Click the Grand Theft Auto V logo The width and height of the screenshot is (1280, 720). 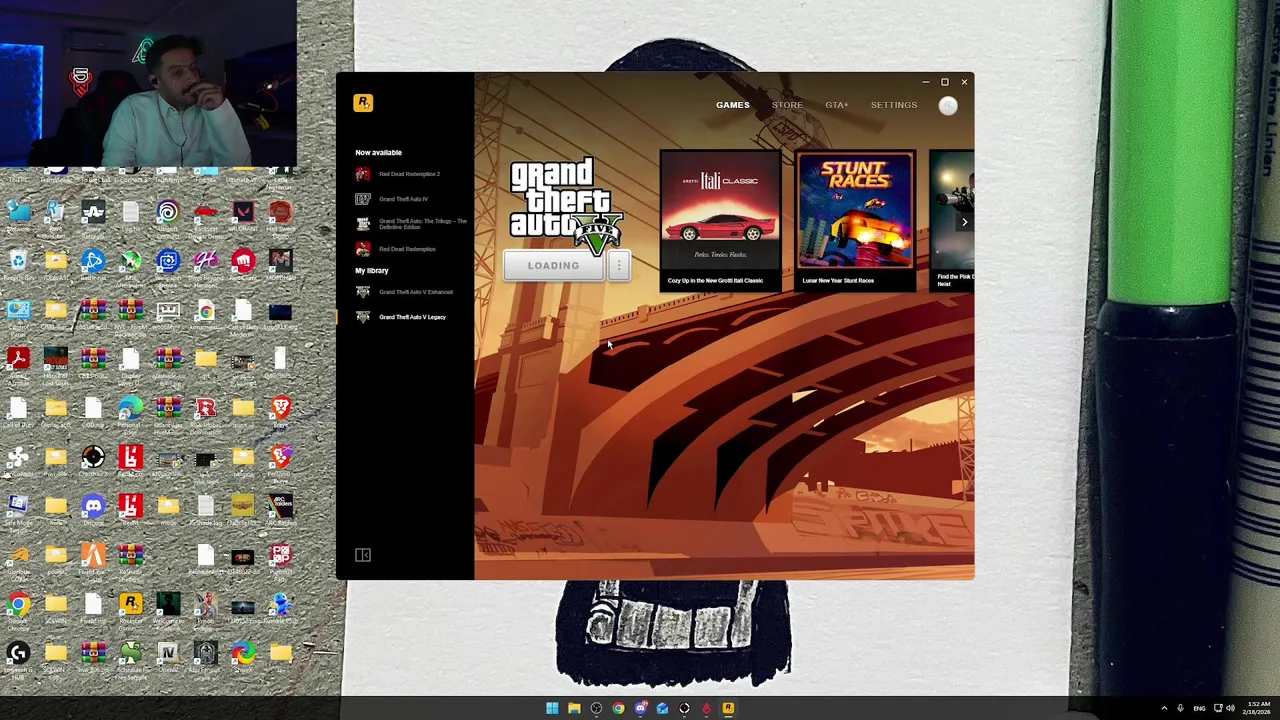(567, 205)
